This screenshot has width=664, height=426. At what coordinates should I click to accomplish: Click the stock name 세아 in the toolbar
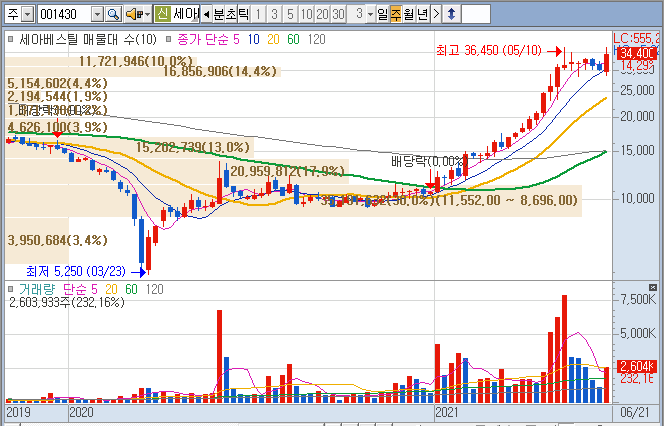pyautogui.click(x=185, y=14)
